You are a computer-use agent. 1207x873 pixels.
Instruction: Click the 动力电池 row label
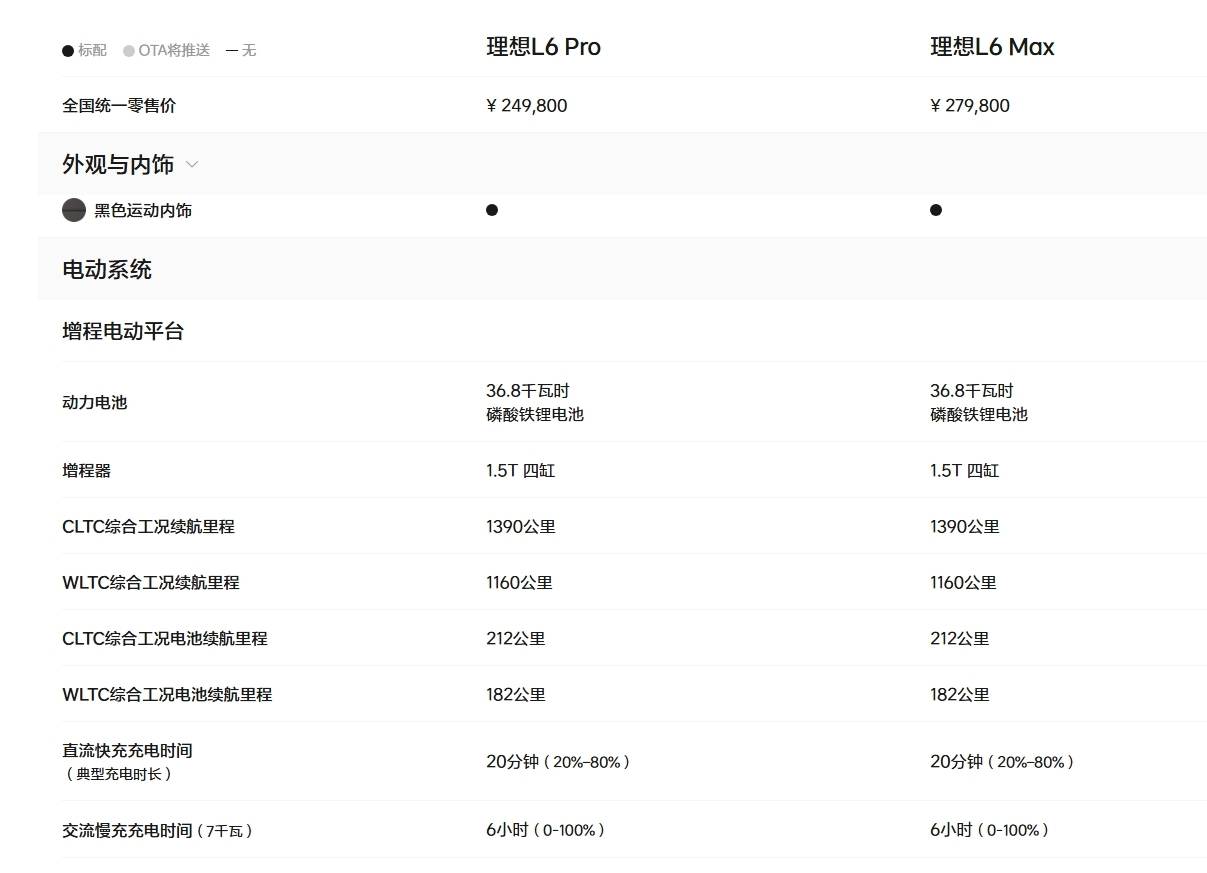point(95,403)
